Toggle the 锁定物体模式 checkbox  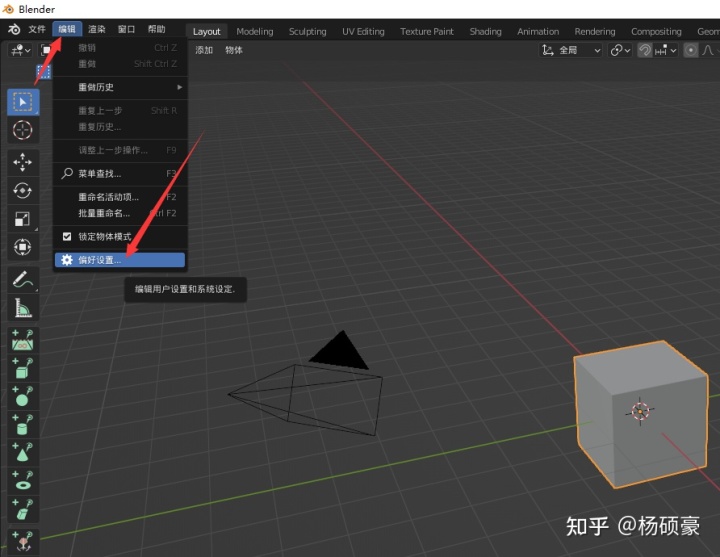pos(67,236)
